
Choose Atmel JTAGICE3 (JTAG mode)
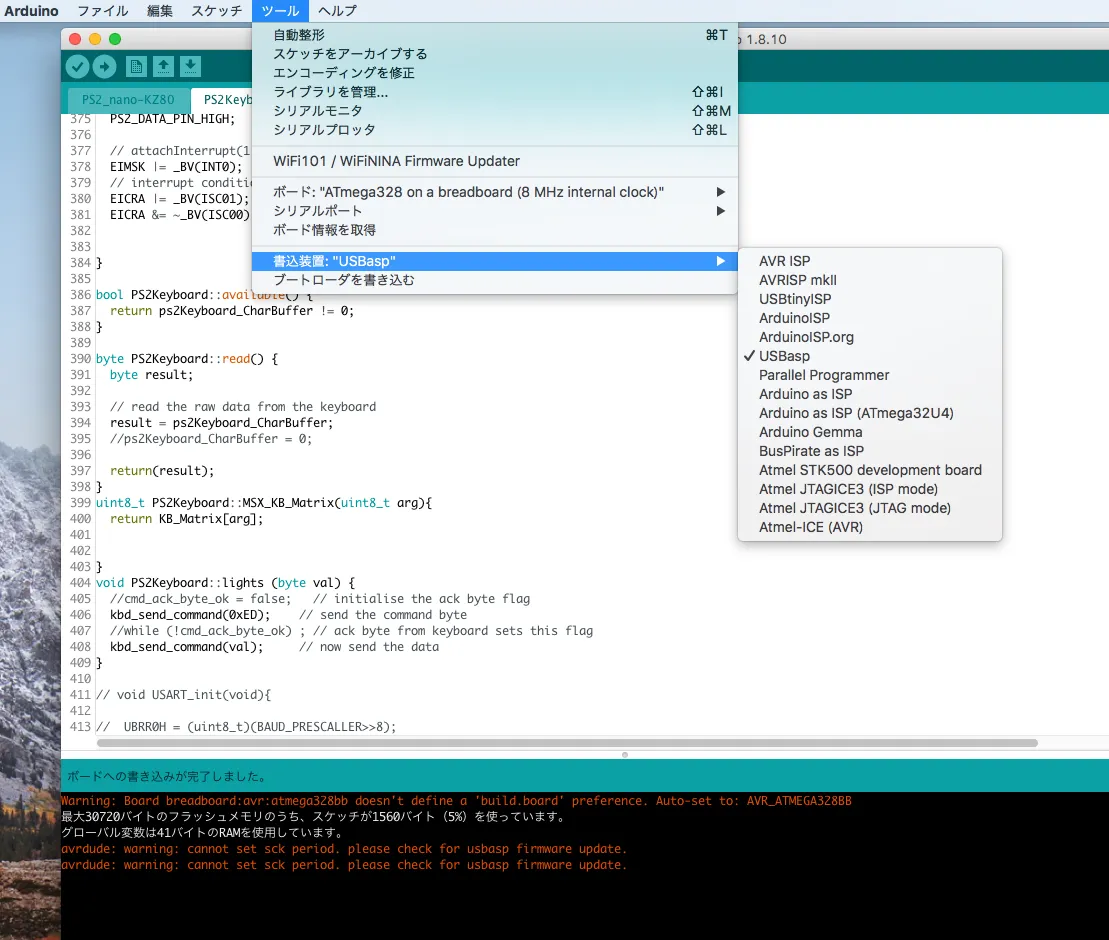pos(869,509)
